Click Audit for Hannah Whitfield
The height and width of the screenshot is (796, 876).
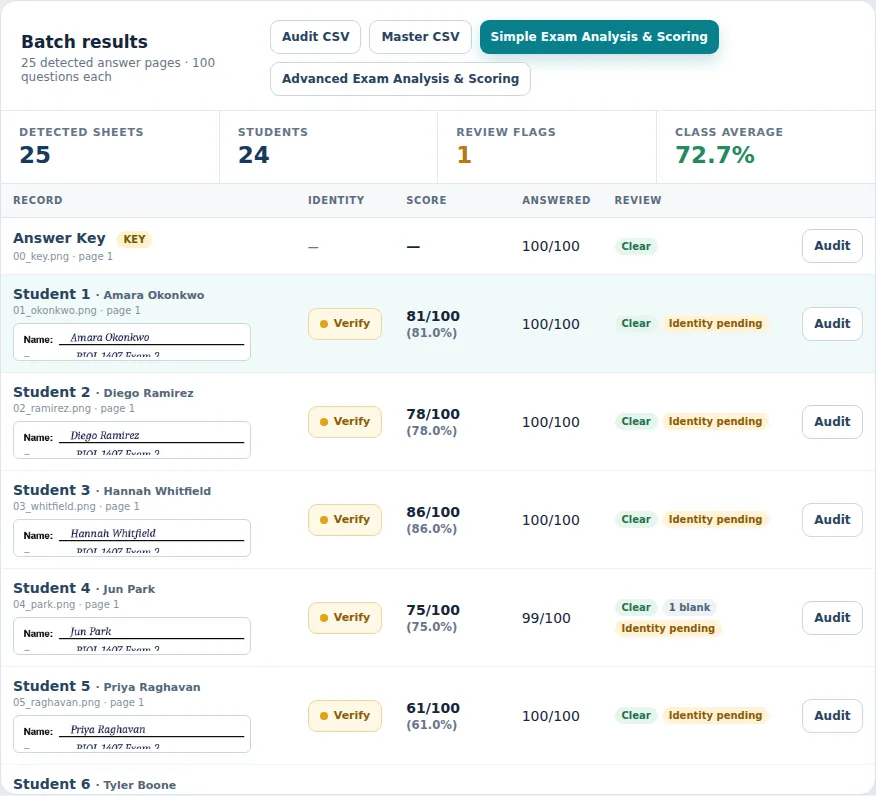pos(832,519)
